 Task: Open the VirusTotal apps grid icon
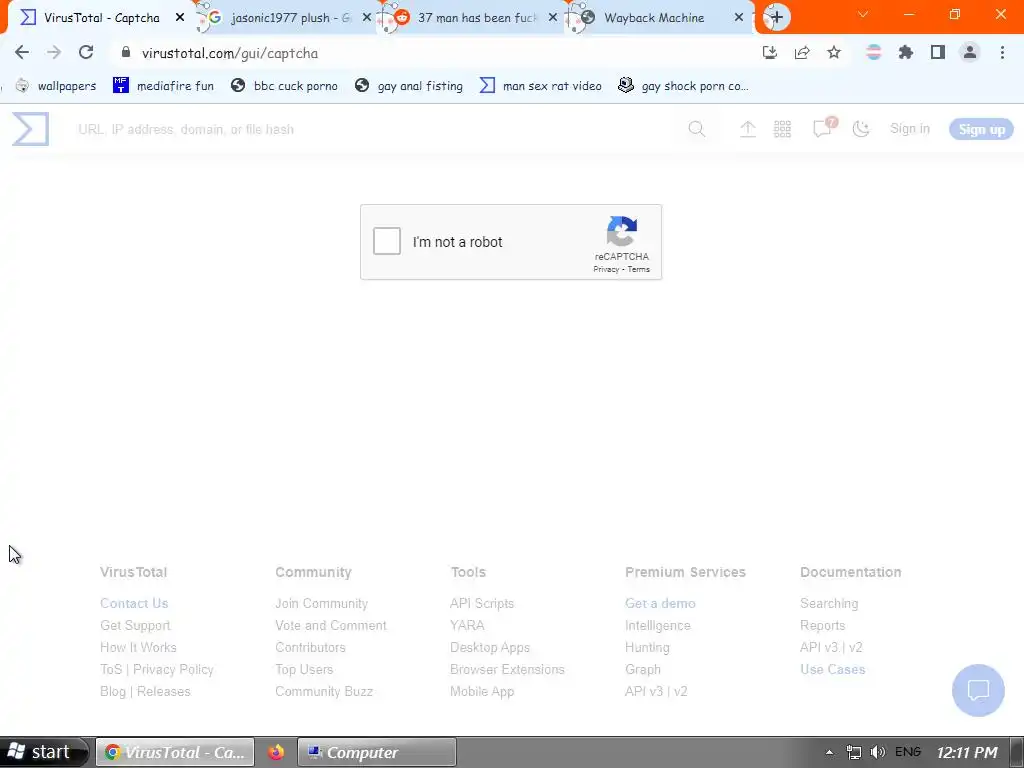pyautogui.click(x=782, y=129)
